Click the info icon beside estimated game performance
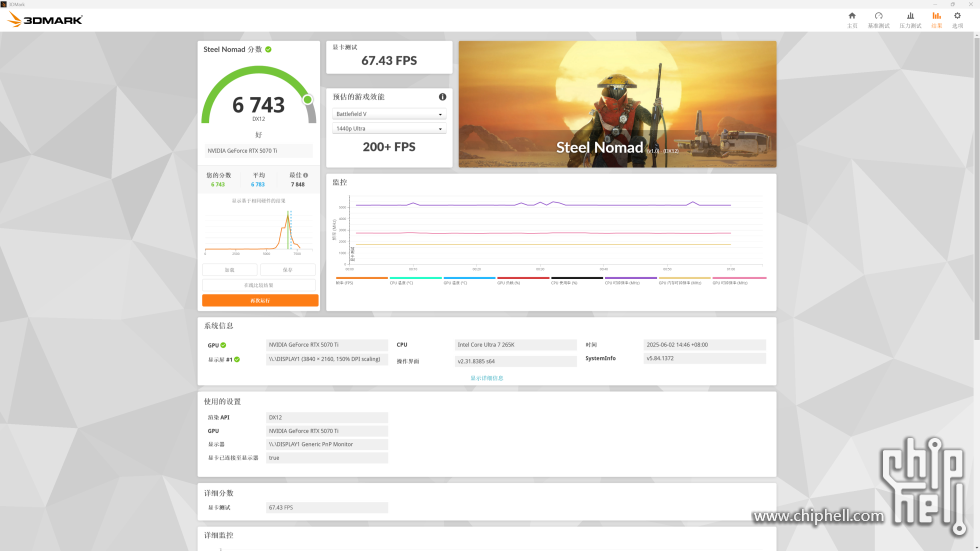 point(442,97)
